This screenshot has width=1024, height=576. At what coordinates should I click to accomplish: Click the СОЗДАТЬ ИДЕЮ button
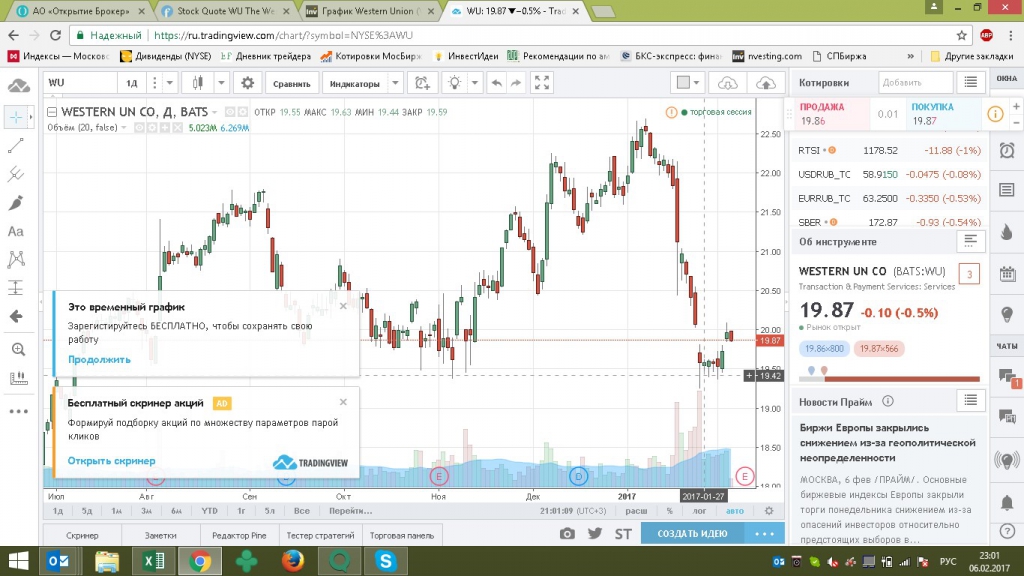click(x=692, y=533)
